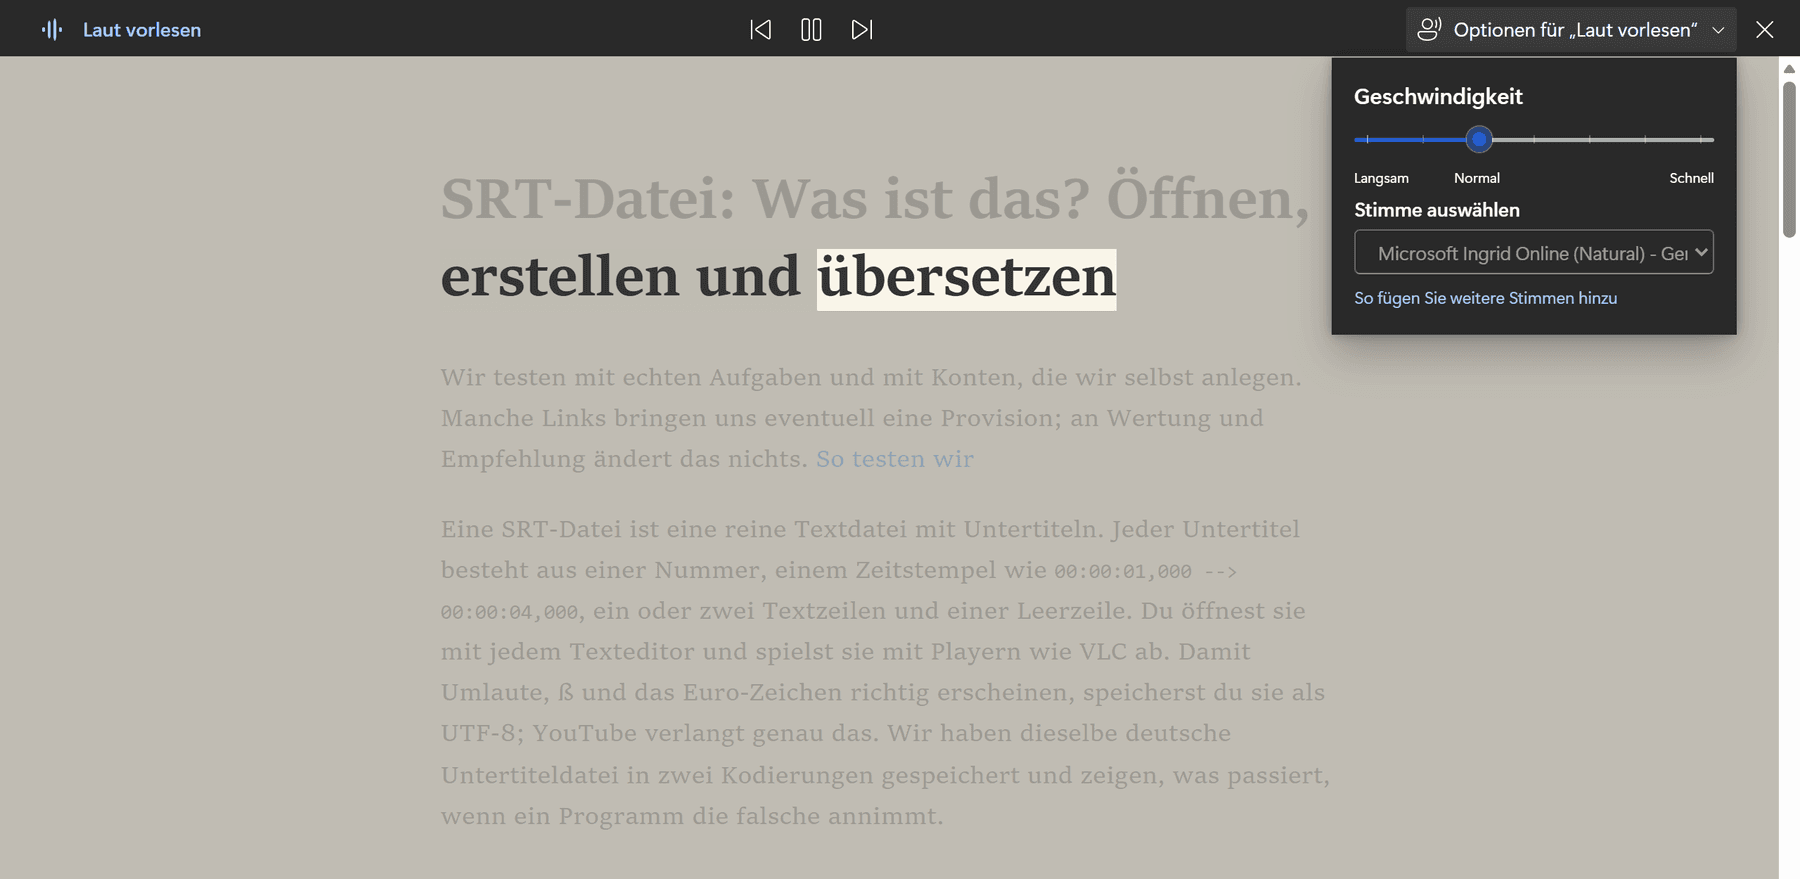Click the timestamp 00:00:04,000 in the article
The height and width of the screenshot is (879, 1800).
click(509, 612)
